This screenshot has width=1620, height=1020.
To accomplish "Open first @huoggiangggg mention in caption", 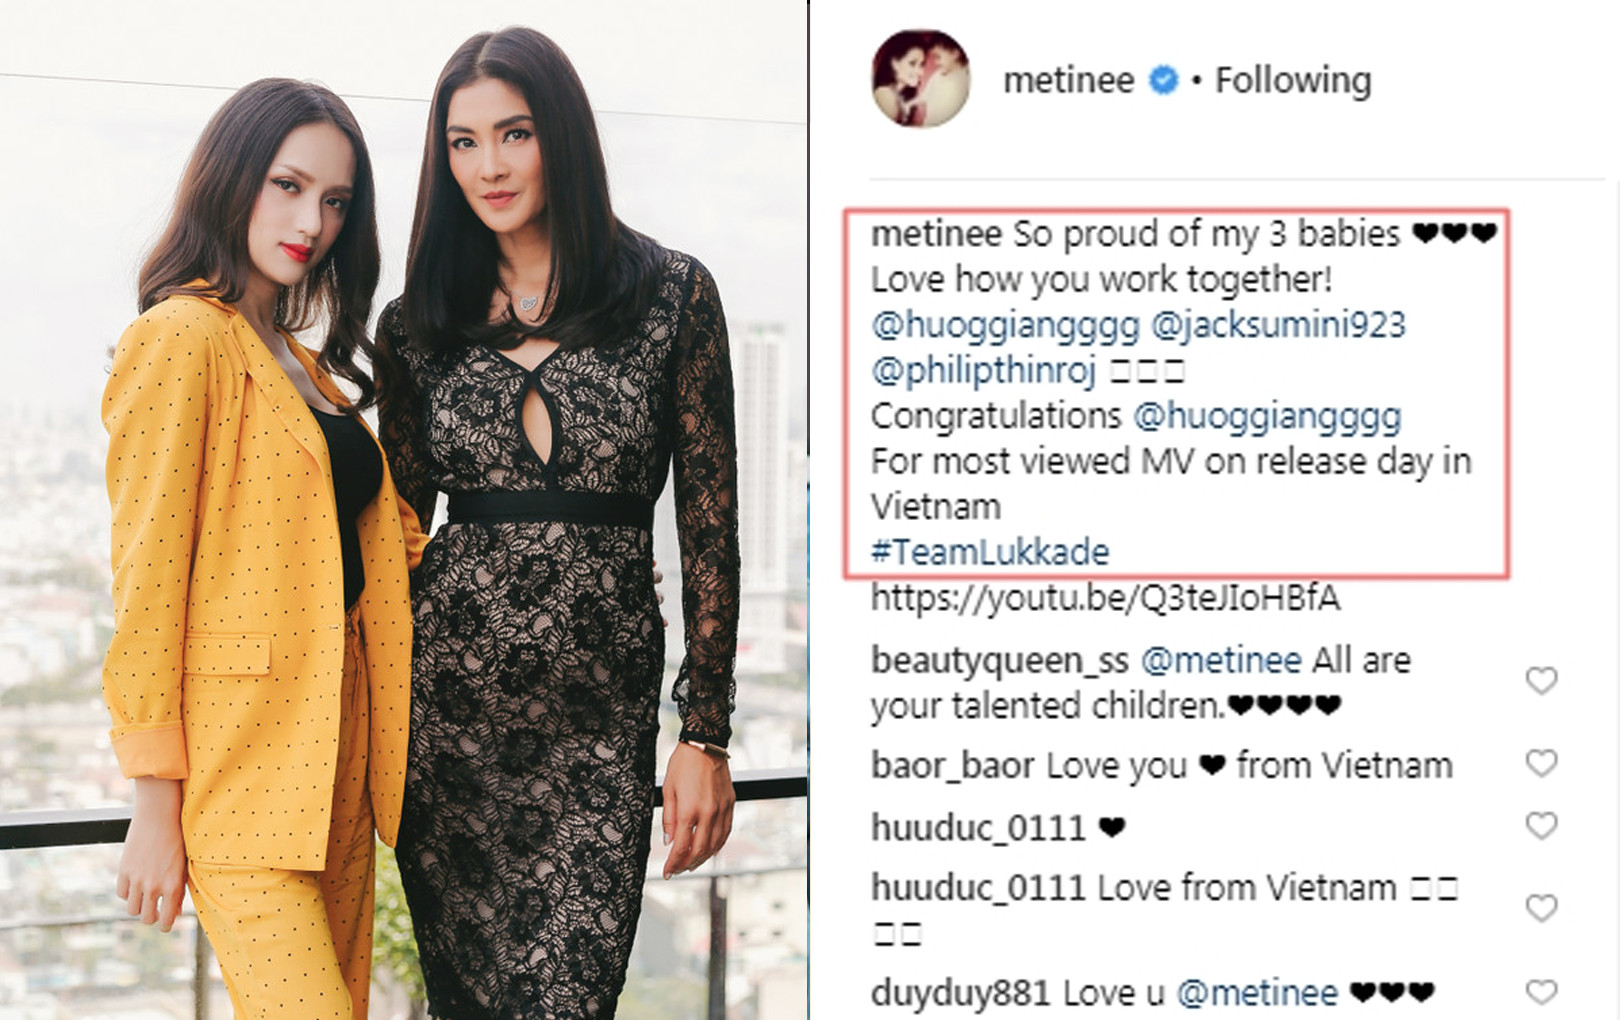I will [x=1005, y=325].
